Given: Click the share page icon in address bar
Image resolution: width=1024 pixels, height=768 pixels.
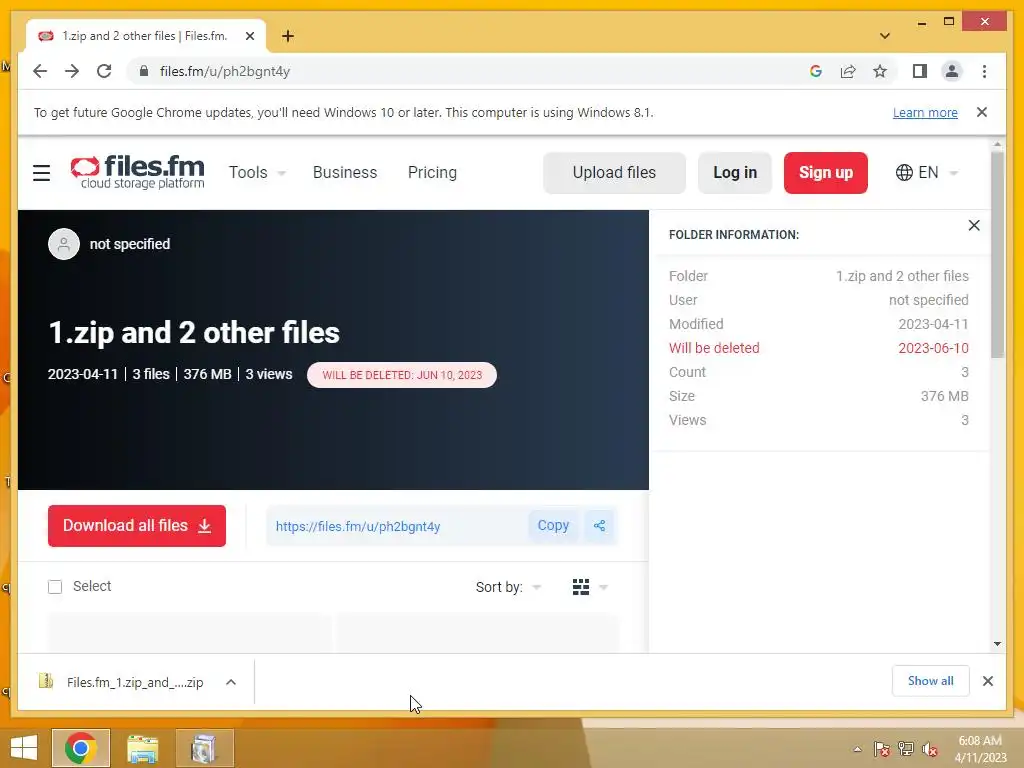Looking at the screenshot, I should 848,71.
